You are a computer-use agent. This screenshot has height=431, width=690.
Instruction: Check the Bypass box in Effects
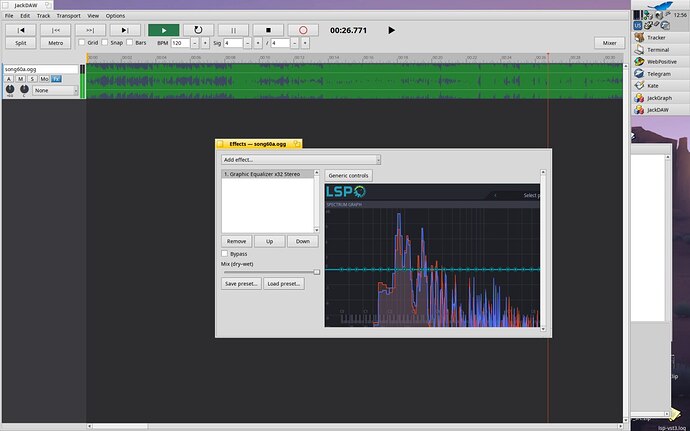224,254
